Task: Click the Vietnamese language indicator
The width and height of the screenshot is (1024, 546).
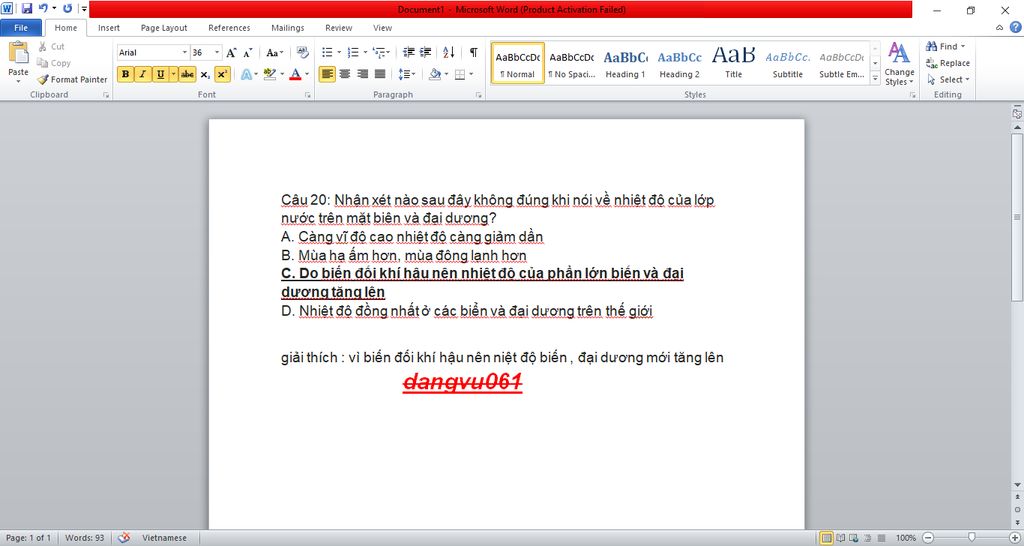Action: click(x=165, y=538)
